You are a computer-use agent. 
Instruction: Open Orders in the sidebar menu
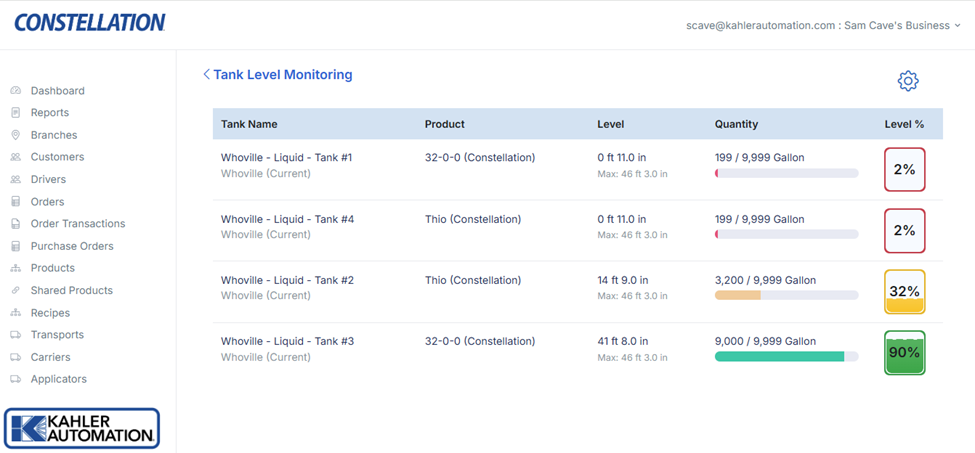point(47,202)
